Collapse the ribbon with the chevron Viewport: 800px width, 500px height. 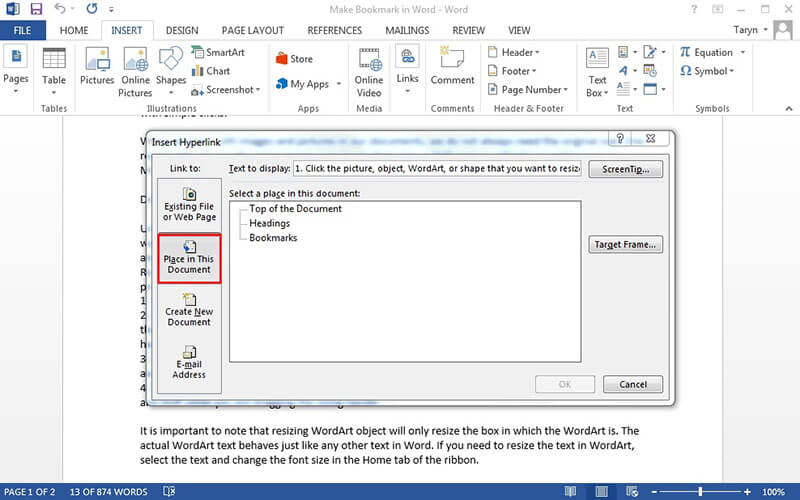[x=789, y=109]
